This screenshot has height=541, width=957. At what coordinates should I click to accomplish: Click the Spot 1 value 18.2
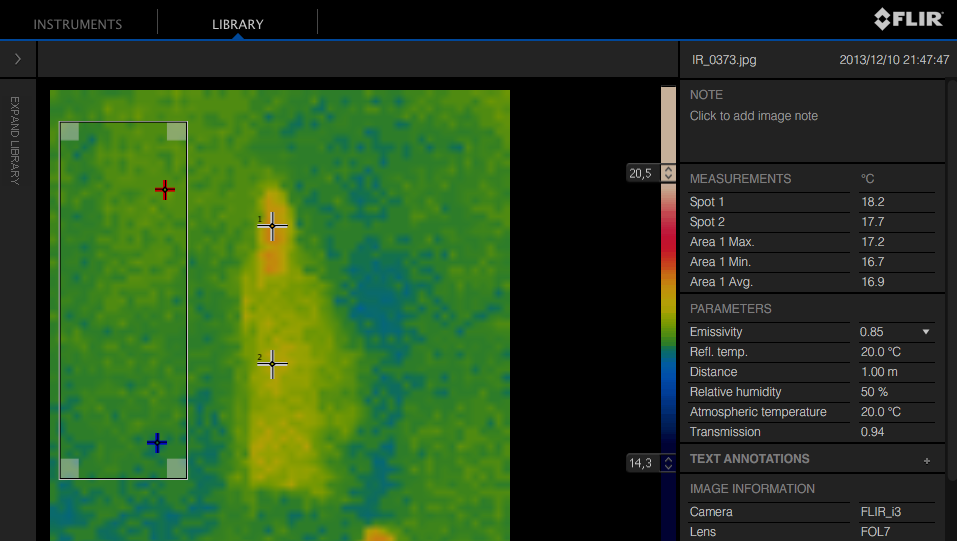pyautogui.click(x=873, y=202)
